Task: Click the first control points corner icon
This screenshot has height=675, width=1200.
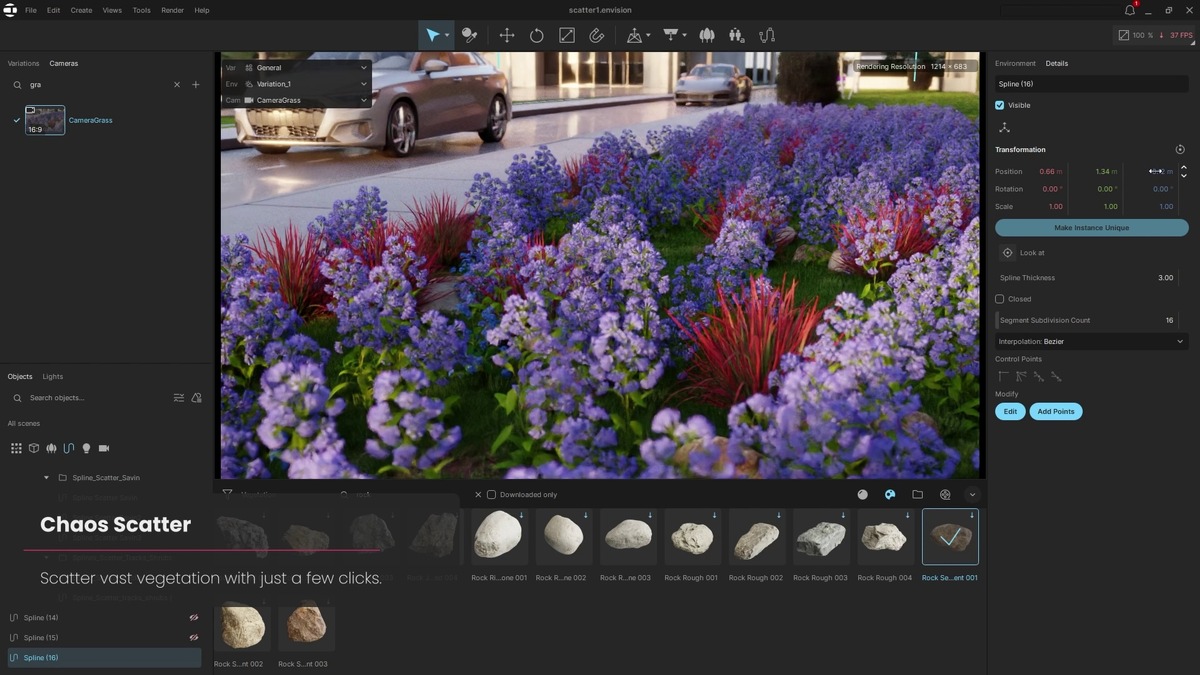Action: click(x=1003, y=376)
